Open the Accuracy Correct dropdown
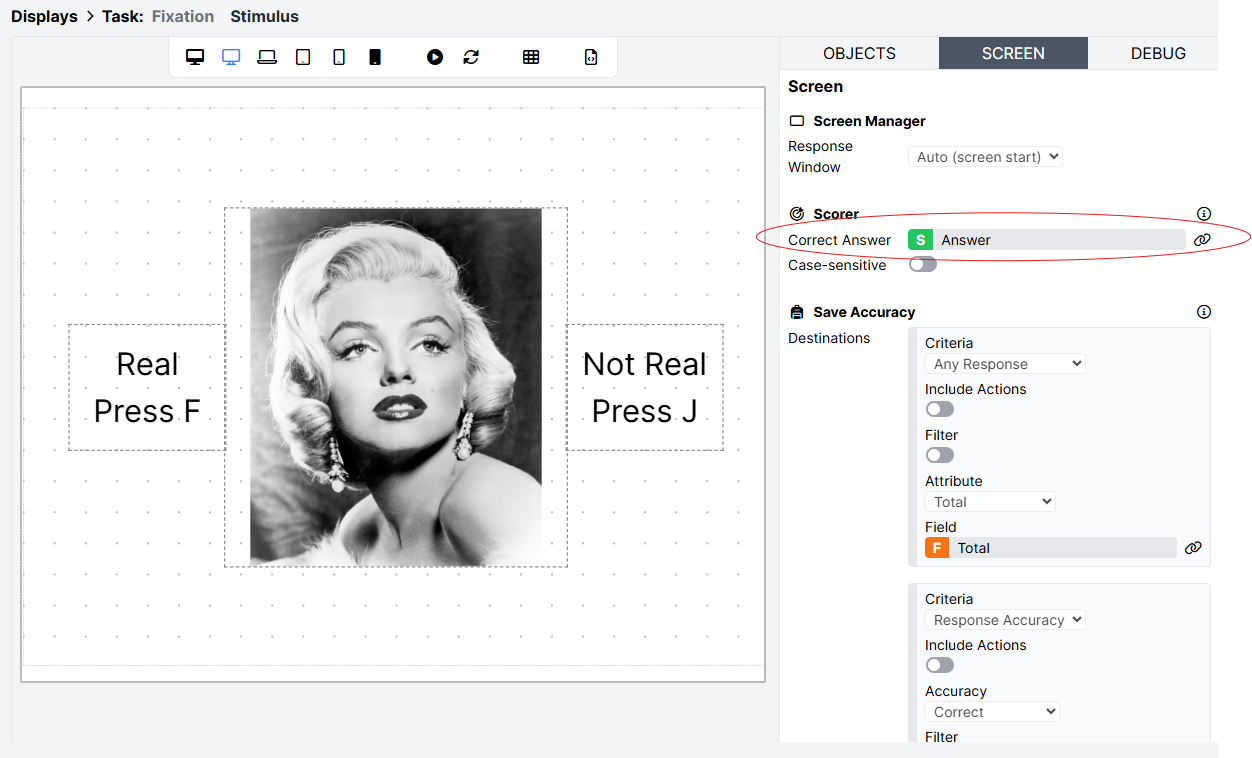The image size is (1252, 758). click(992, 712)
